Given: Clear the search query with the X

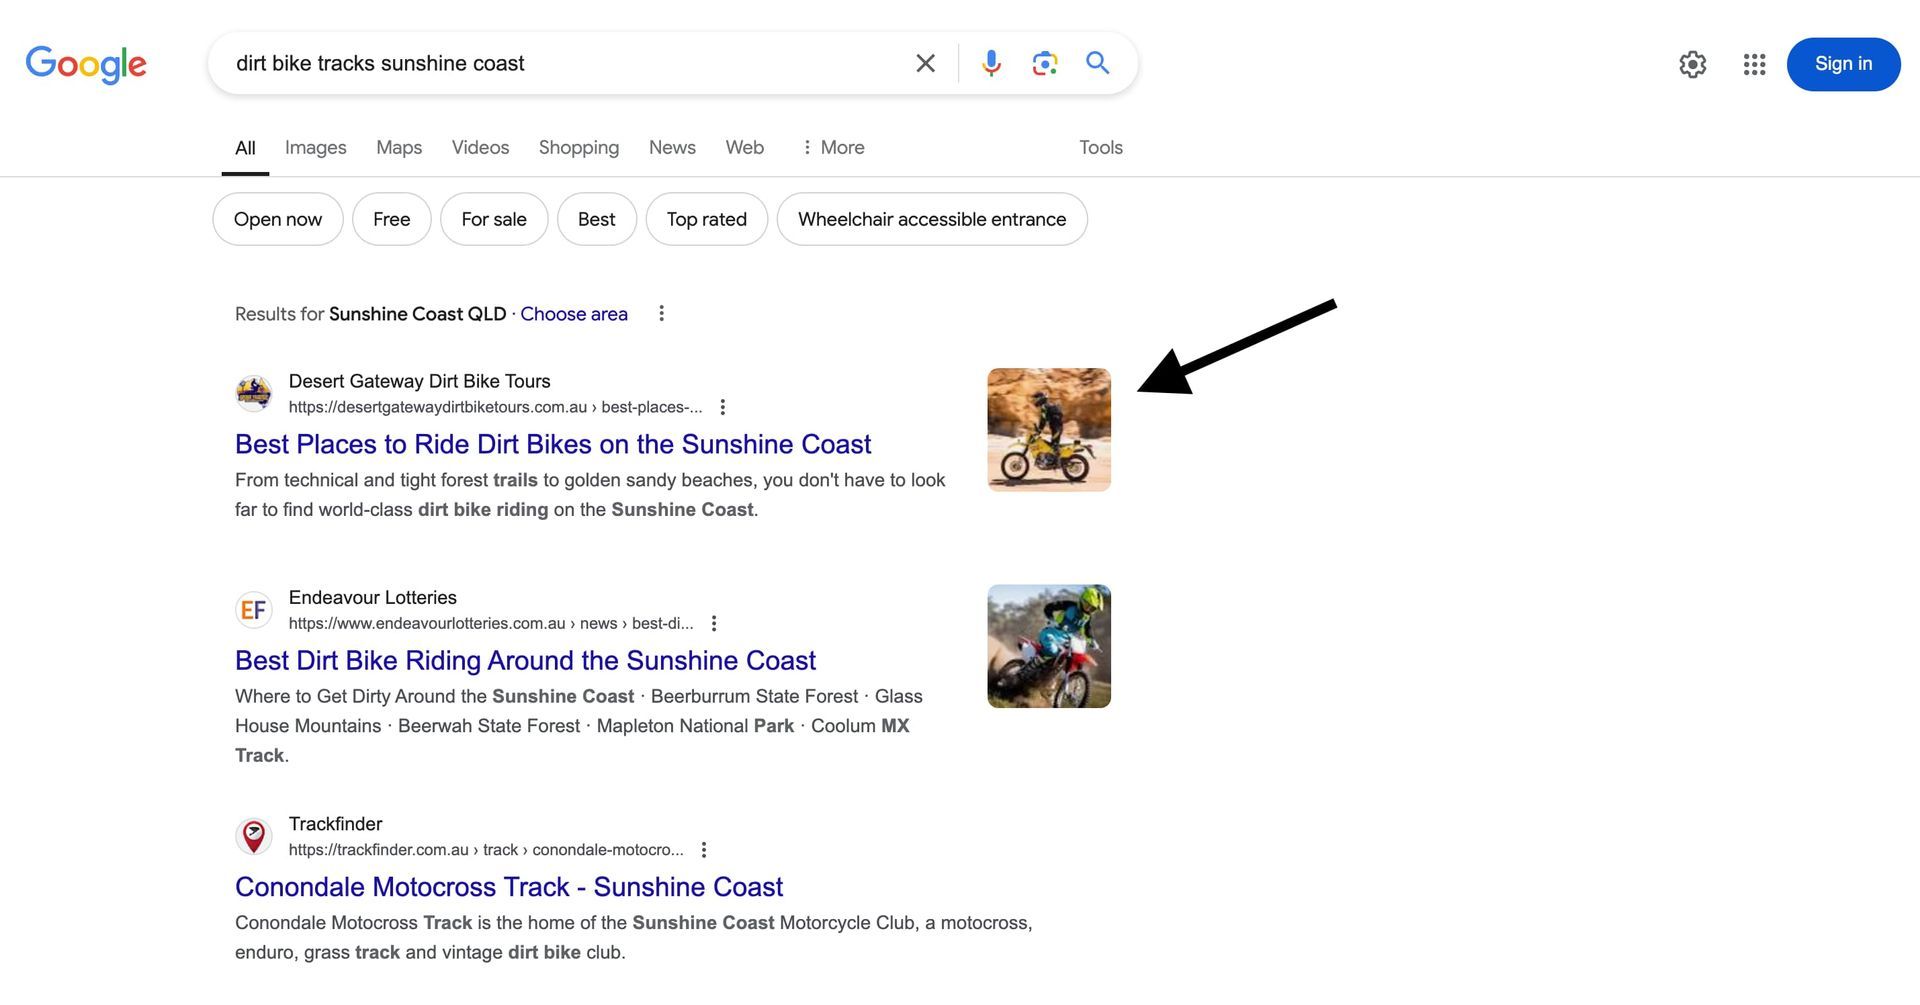Looking at the screenshot, I should coord(925,63).
